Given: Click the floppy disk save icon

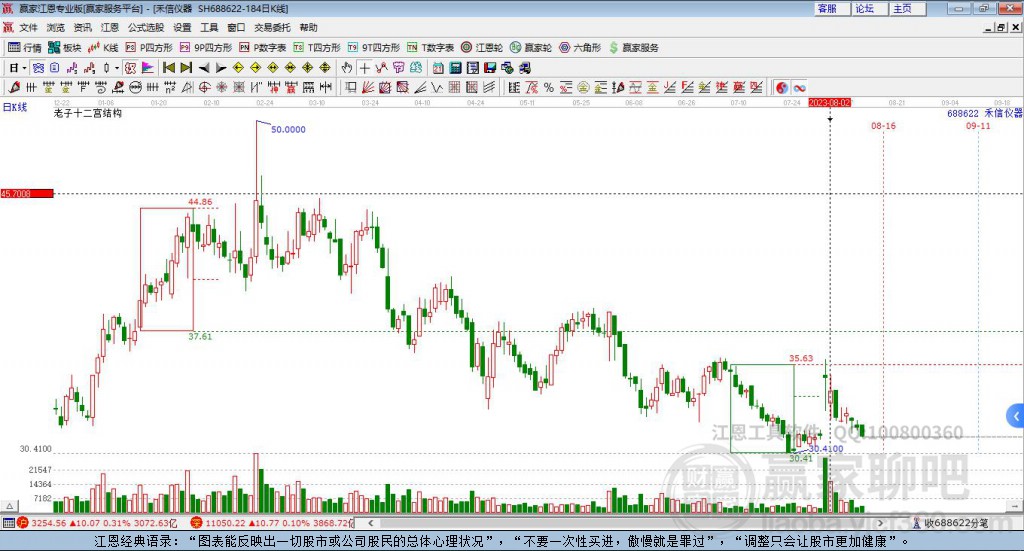Looking at the screenshot, I should [x=490, y=68].
